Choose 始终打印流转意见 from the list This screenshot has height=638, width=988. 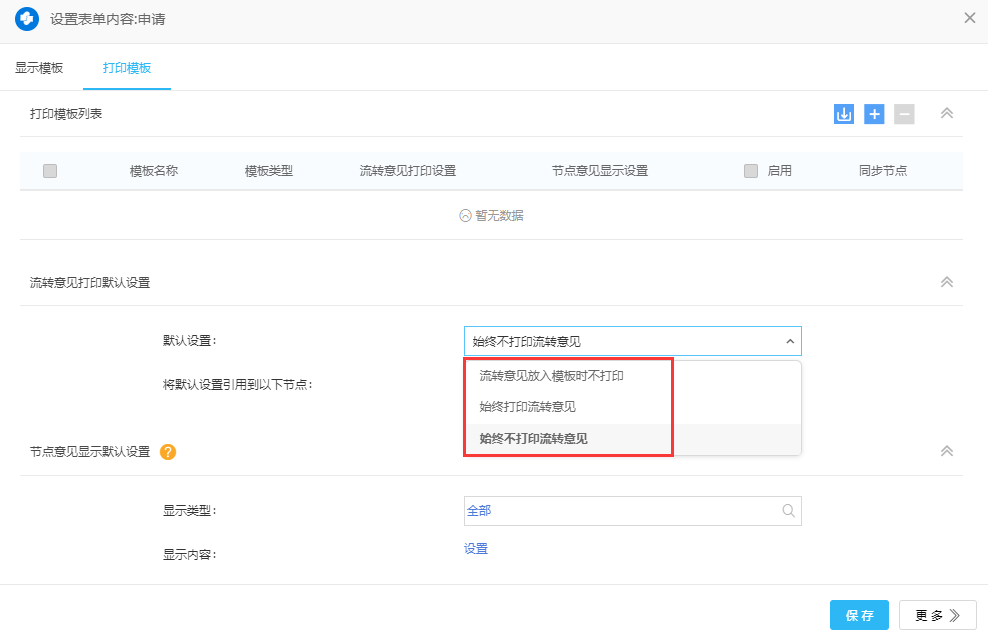[527, 407]
